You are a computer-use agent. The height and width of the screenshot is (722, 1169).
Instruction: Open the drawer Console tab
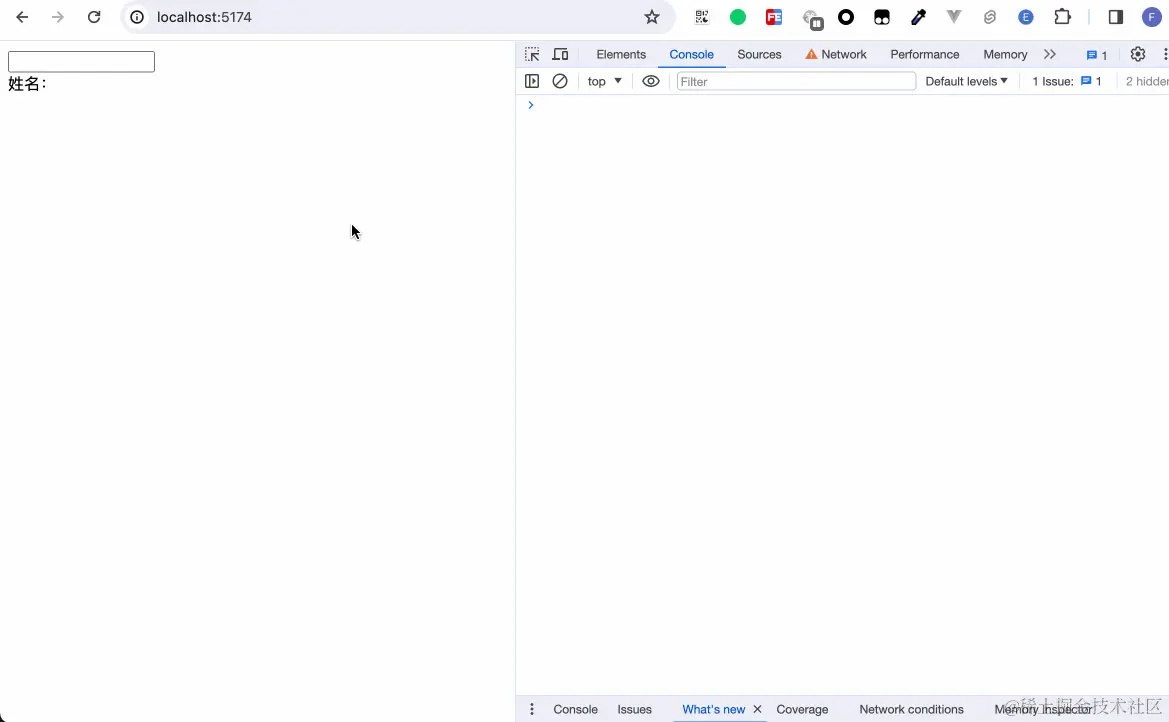coord(576,709)
